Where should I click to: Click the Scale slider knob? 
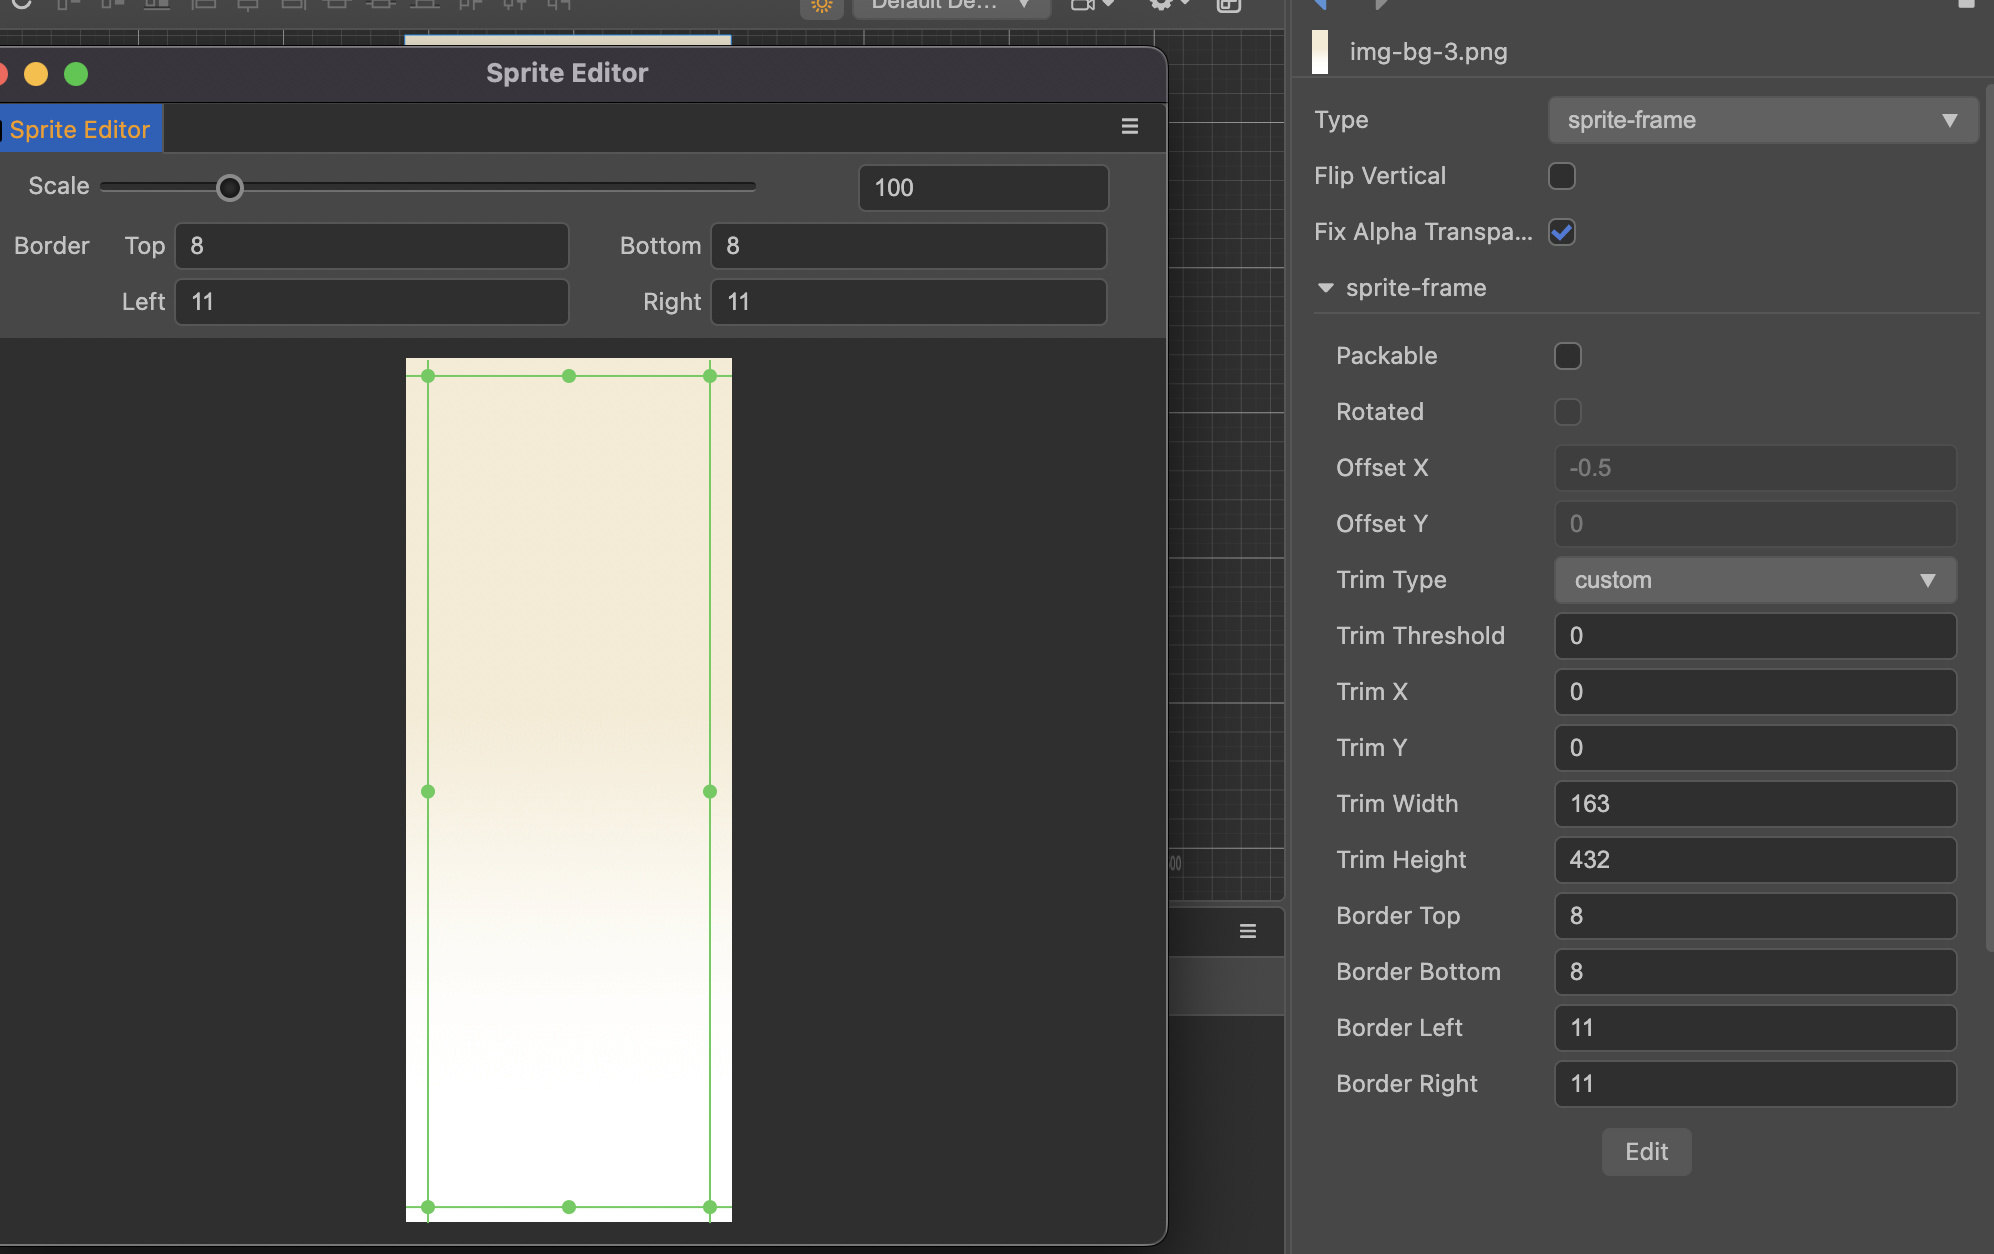point(230,187)
